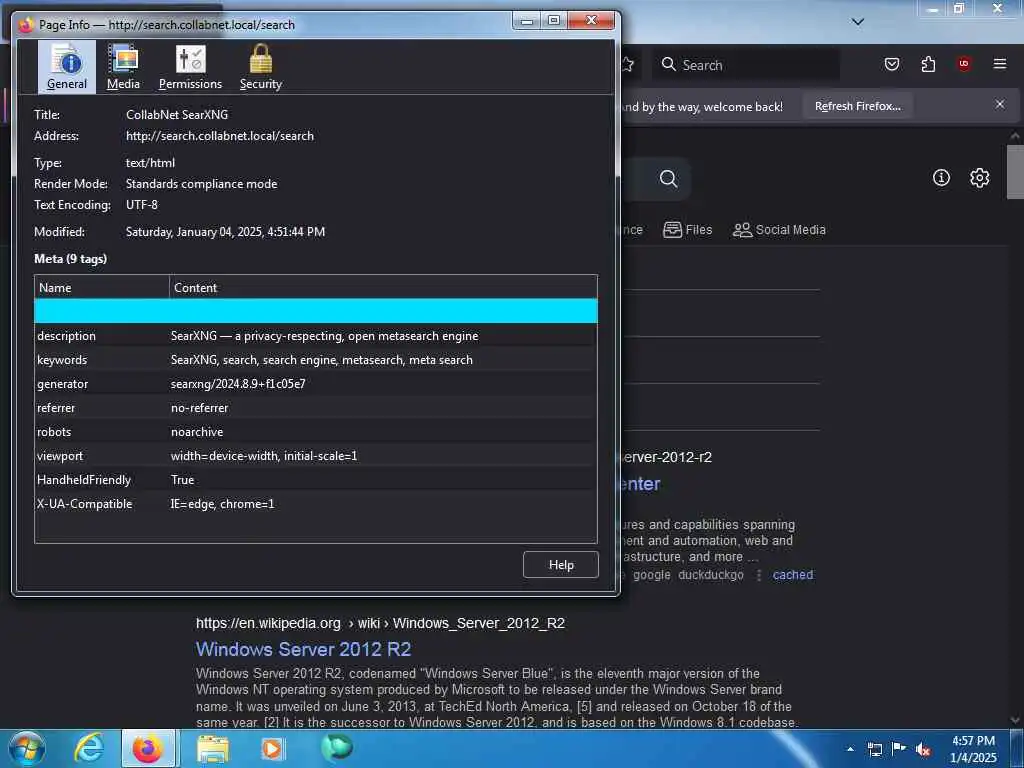Dismiss the welcome back notification bar

coord(1000,104)
